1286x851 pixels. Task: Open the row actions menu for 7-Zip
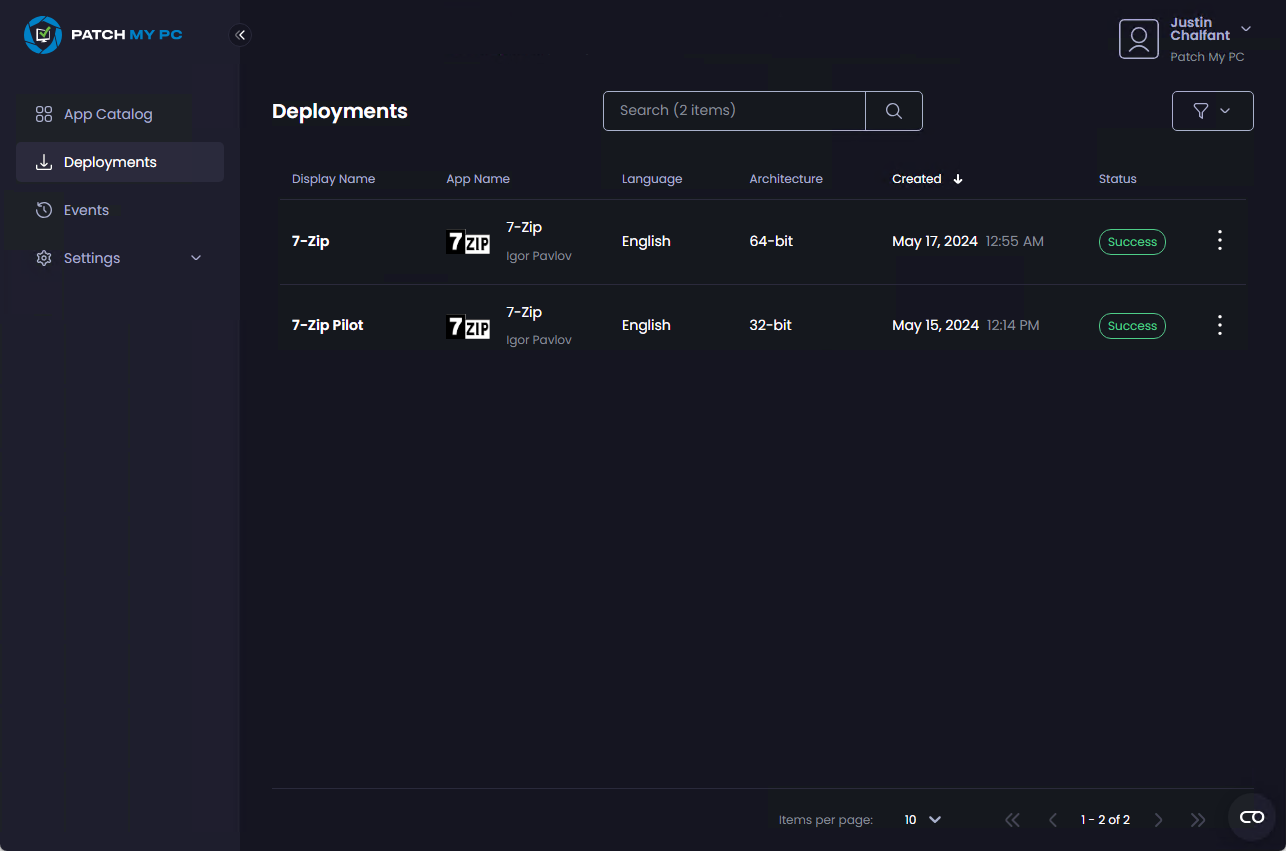click(1219, 241)
